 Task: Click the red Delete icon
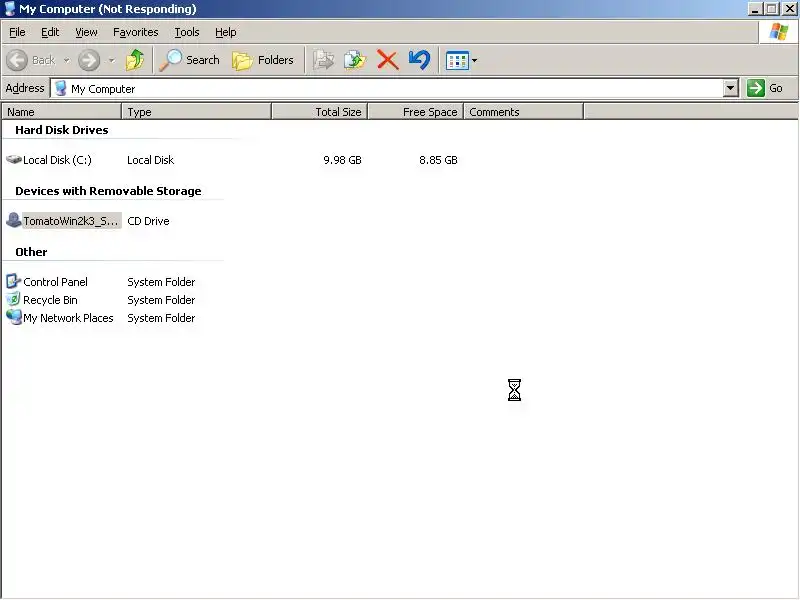click(388, 60)
